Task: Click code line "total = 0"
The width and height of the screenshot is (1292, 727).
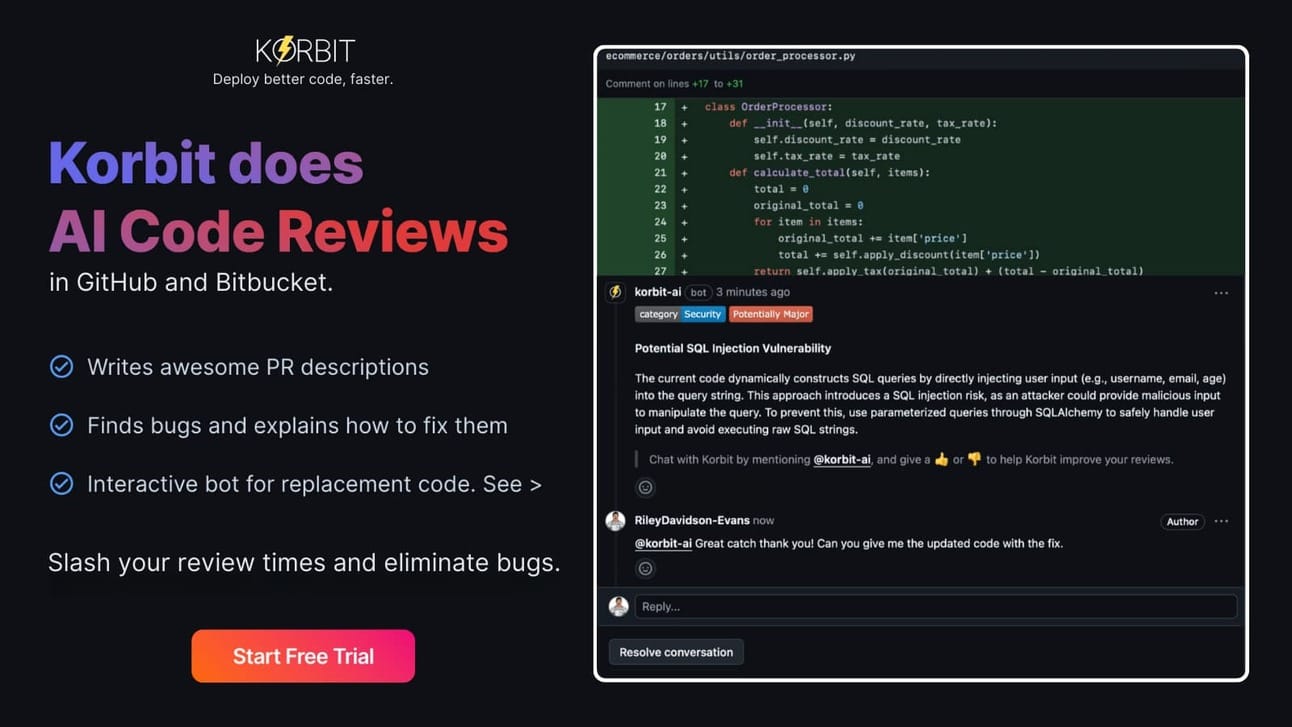Action: 781,189
